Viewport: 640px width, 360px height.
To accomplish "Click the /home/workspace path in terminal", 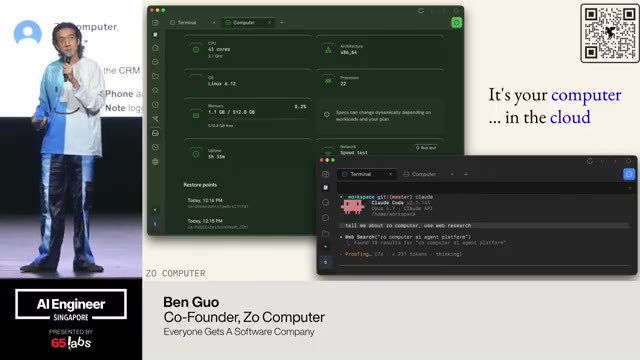I will [393, 214].
